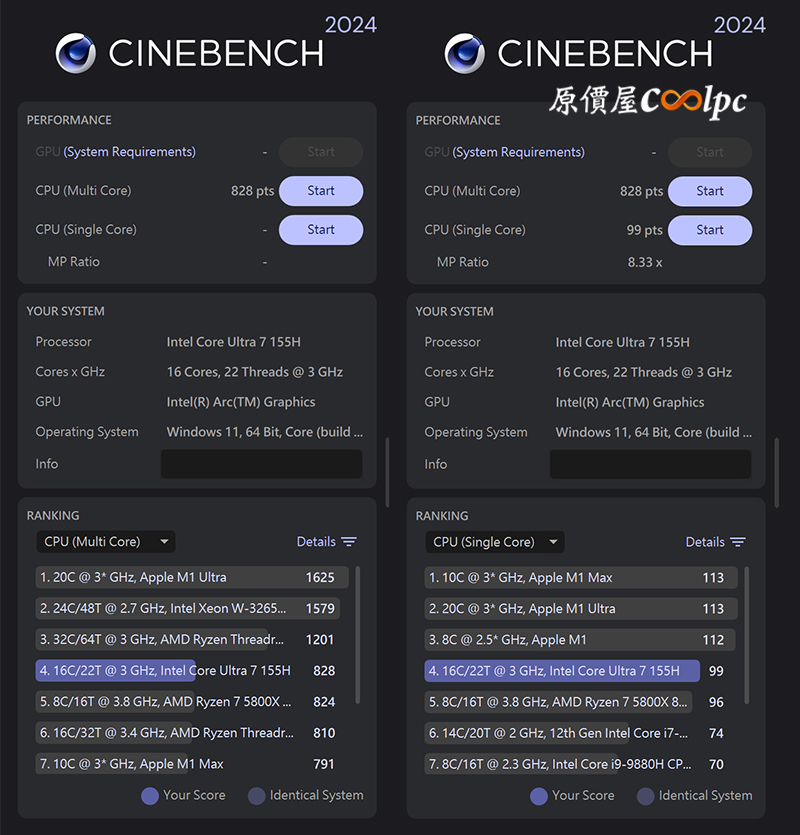This screenshot has width=800, height=835.
Task: Click the Your Score legend dot, right window
Action: [538, 796]
